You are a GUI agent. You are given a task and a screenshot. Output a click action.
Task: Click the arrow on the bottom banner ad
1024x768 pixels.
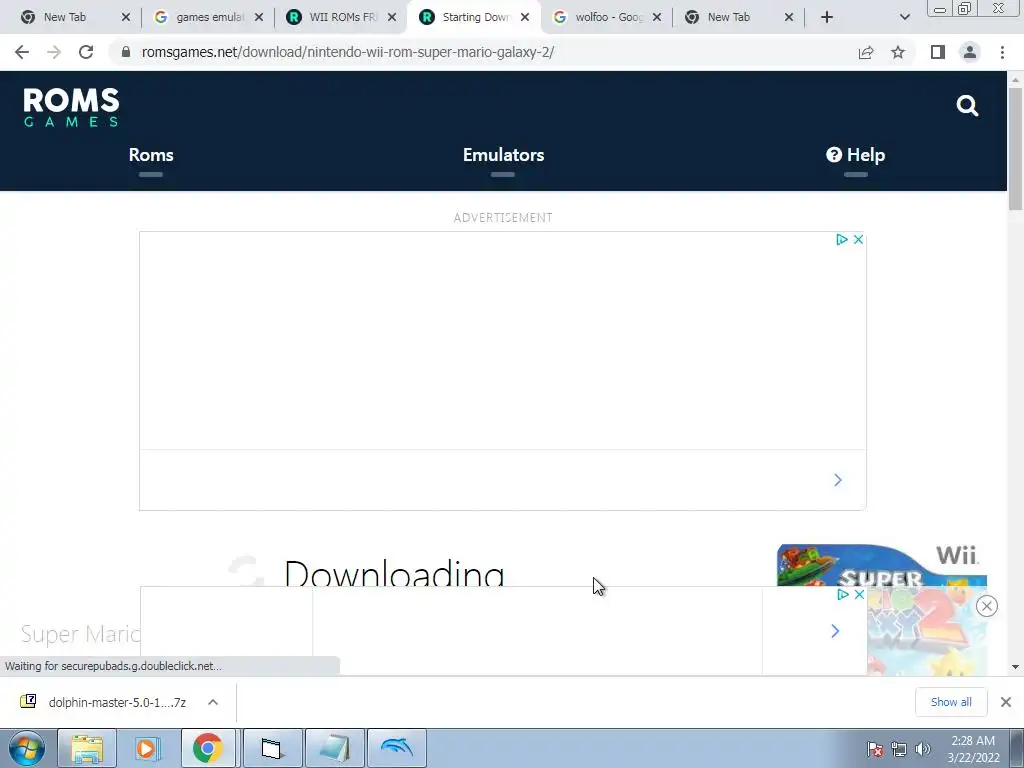click(835, 631)
